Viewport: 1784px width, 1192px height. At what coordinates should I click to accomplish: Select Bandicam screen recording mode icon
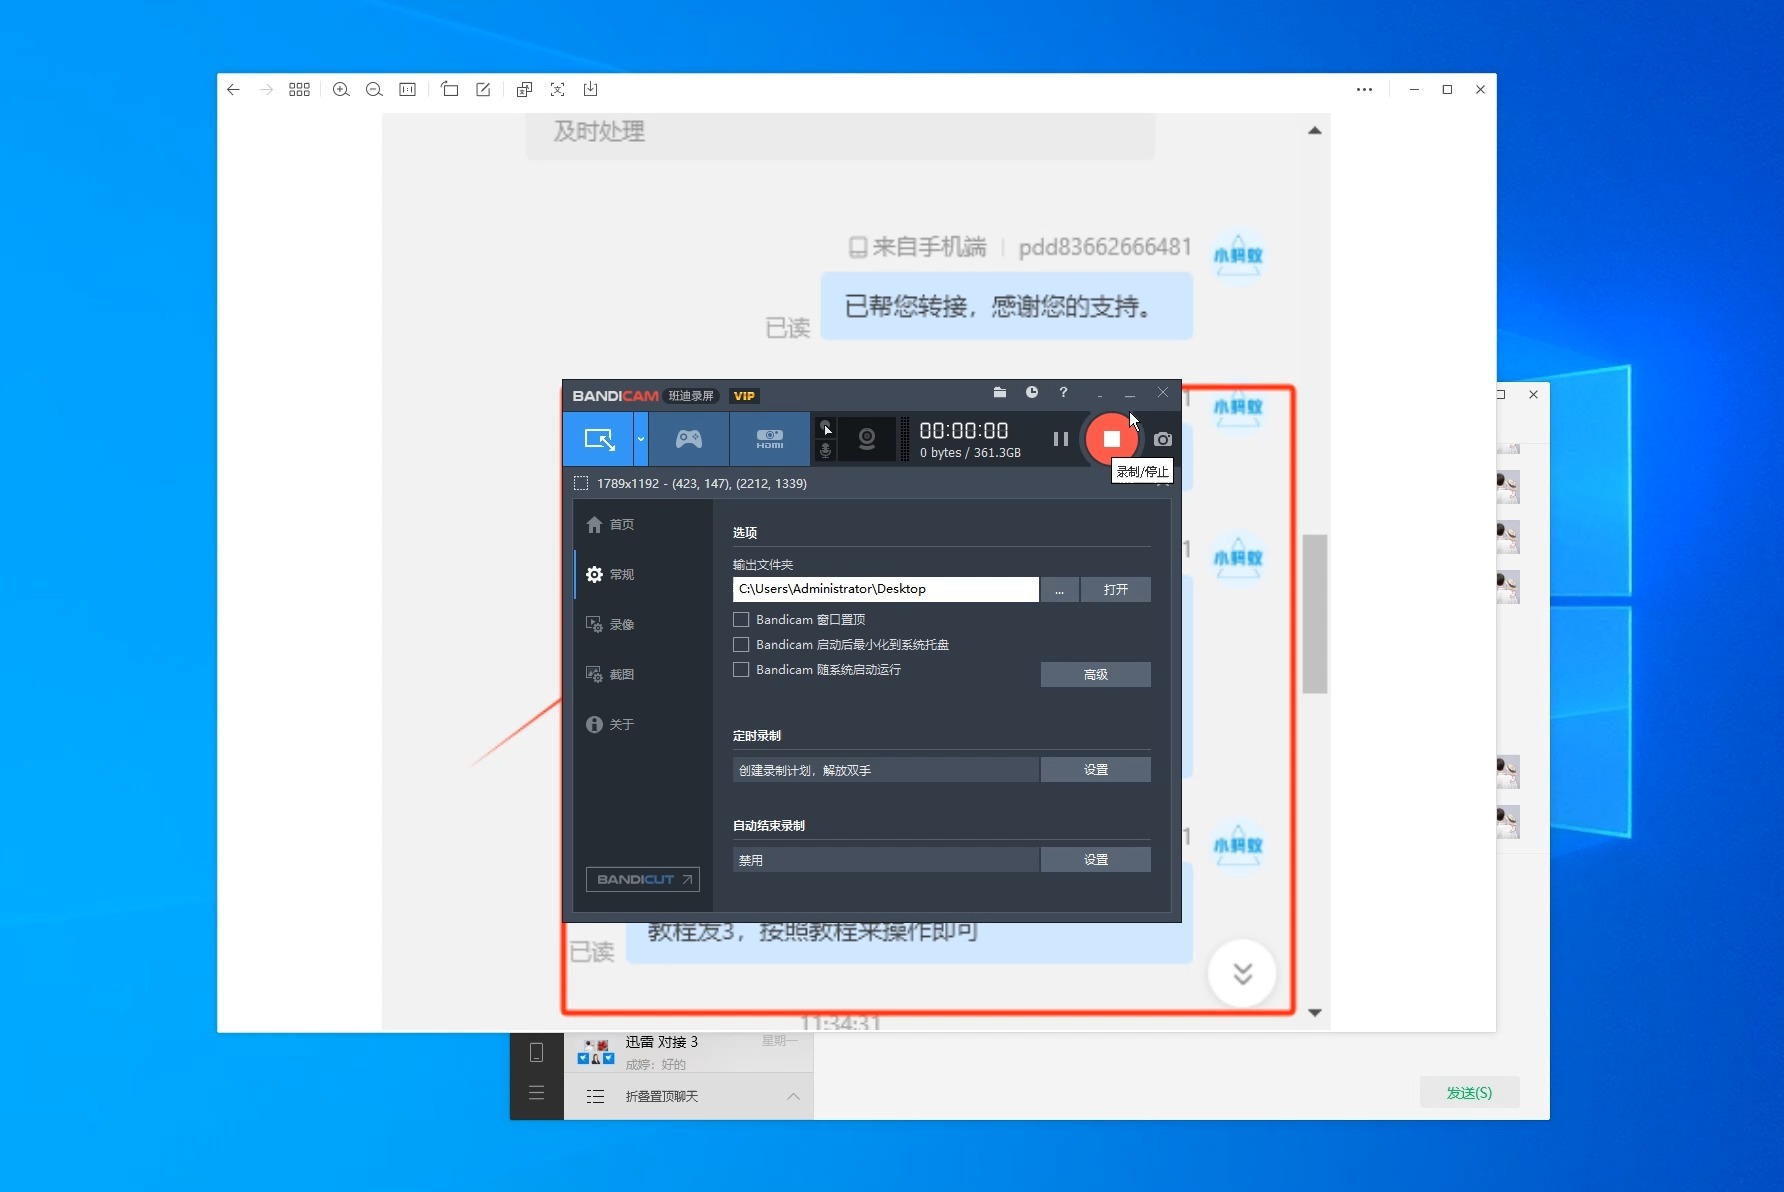point(599,439)
